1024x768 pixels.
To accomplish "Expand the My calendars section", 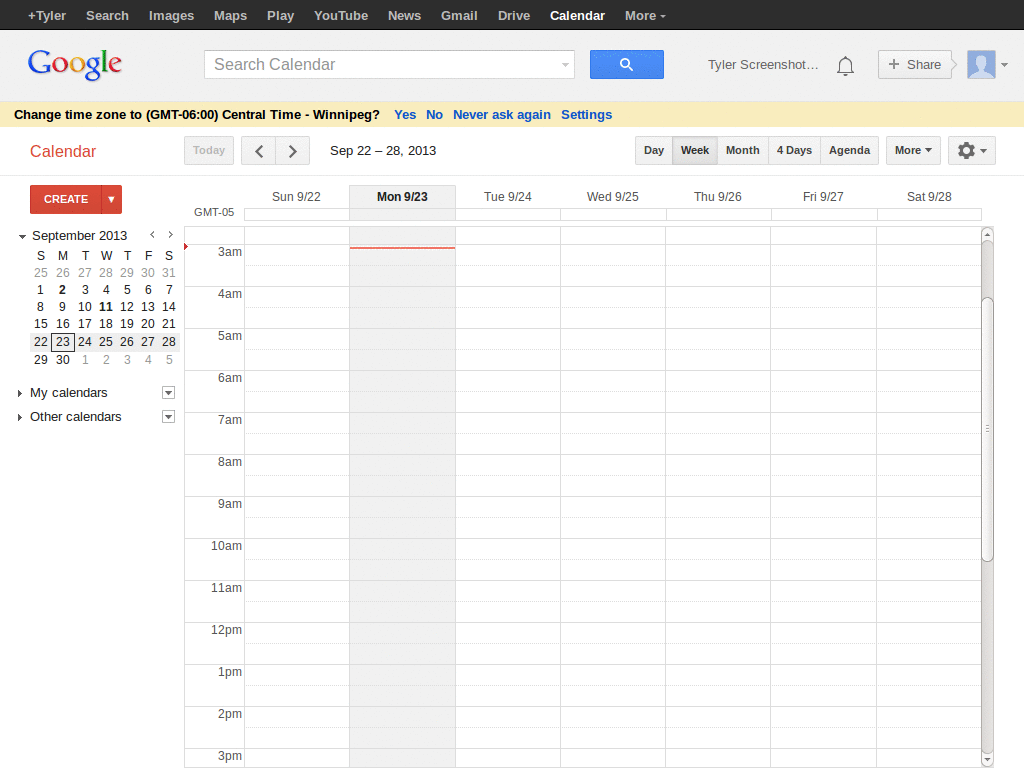I will pyautogui.click(x=20, y=393).
